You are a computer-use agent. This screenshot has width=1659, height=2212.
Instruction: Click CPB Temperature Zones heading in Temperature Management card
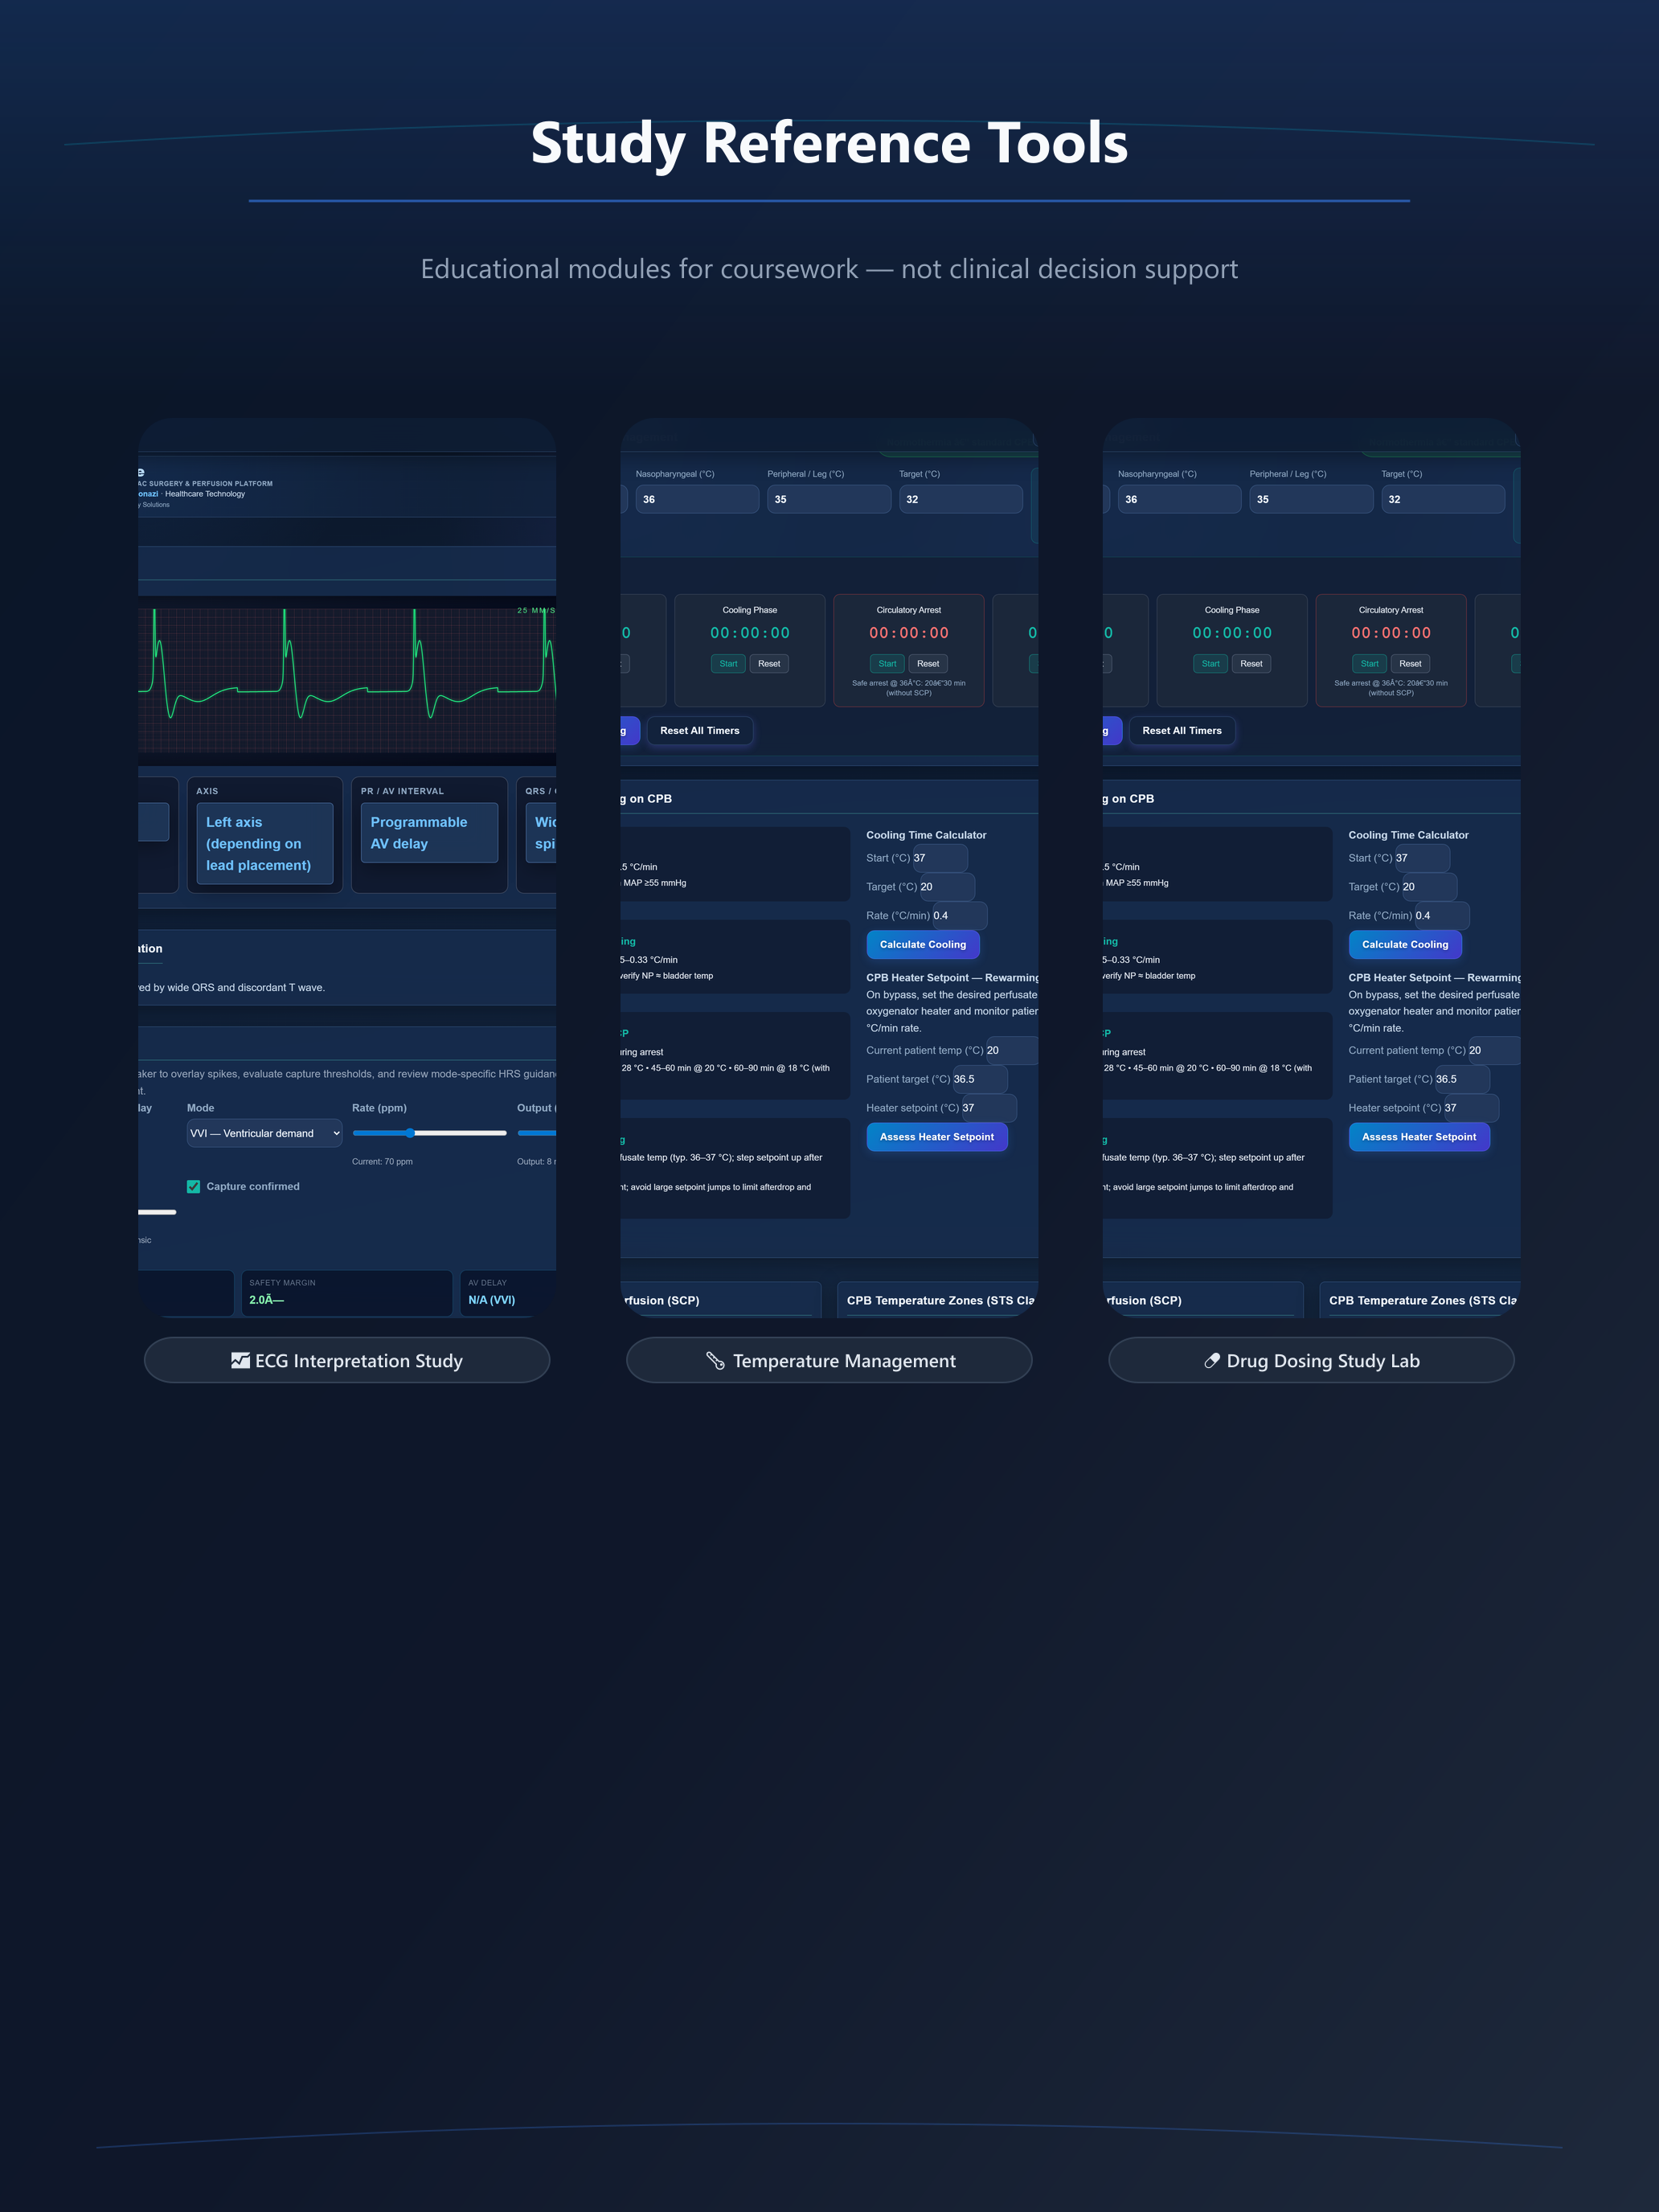[x=941, y=1300]
